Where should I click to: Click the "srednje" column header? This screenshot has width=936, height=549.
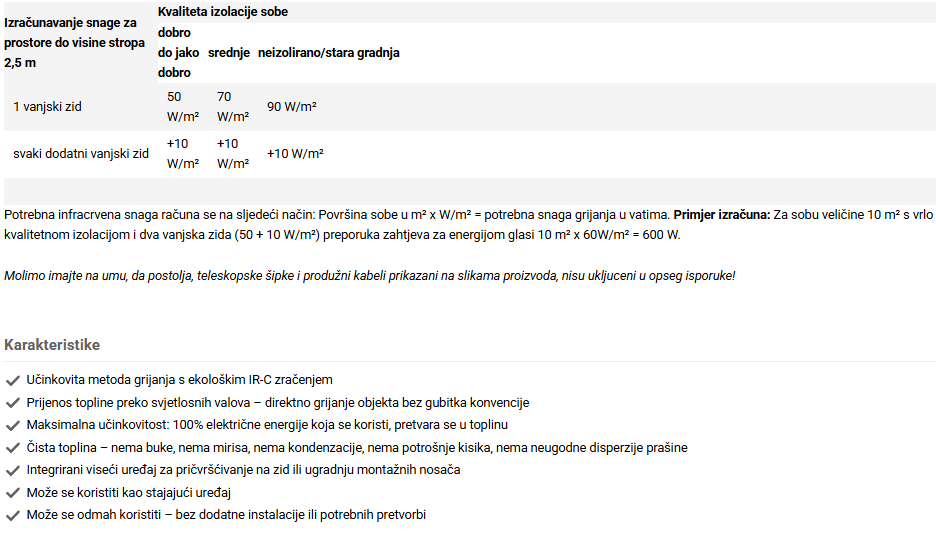click(x=229, y=52)
